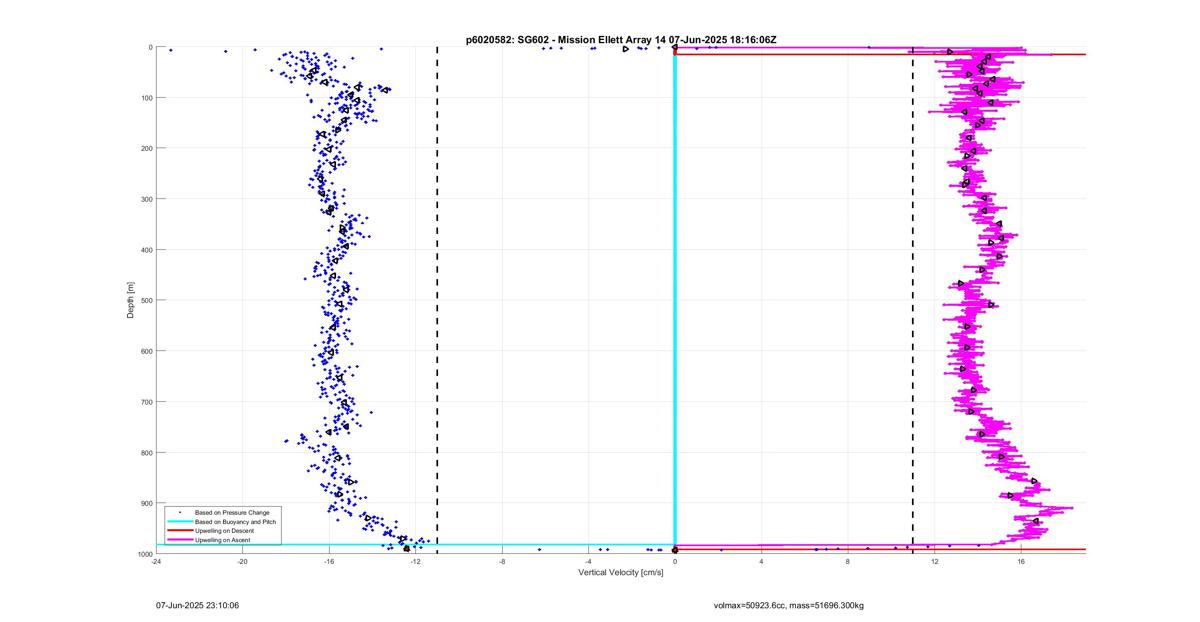
Task: Select legend entry 'Upwelling on Ascent'
Action: click(x=223, y=540)
